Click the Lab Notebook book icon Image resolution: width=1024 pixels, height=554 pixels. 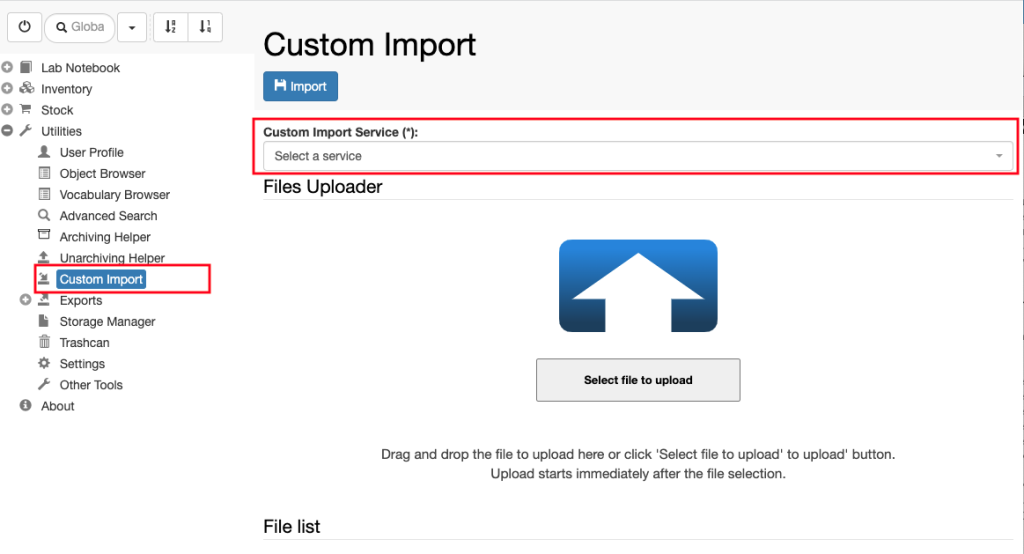tap(26, 67)
